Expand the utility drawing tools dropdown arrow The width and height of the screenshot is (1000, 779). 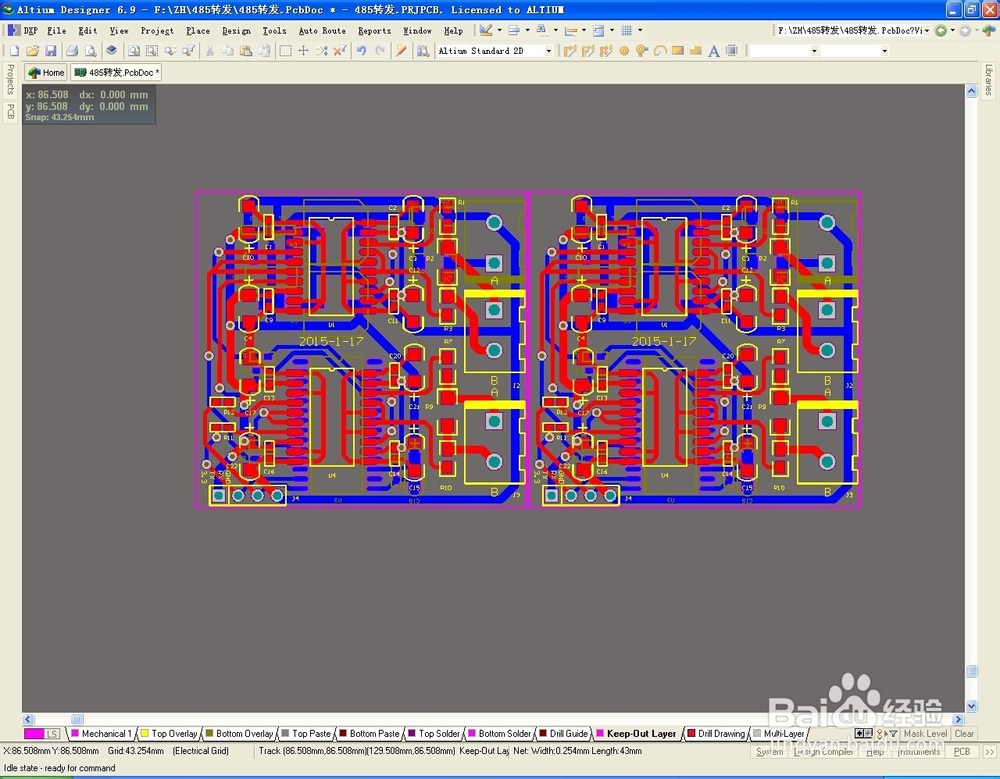(x=499, y=30)
